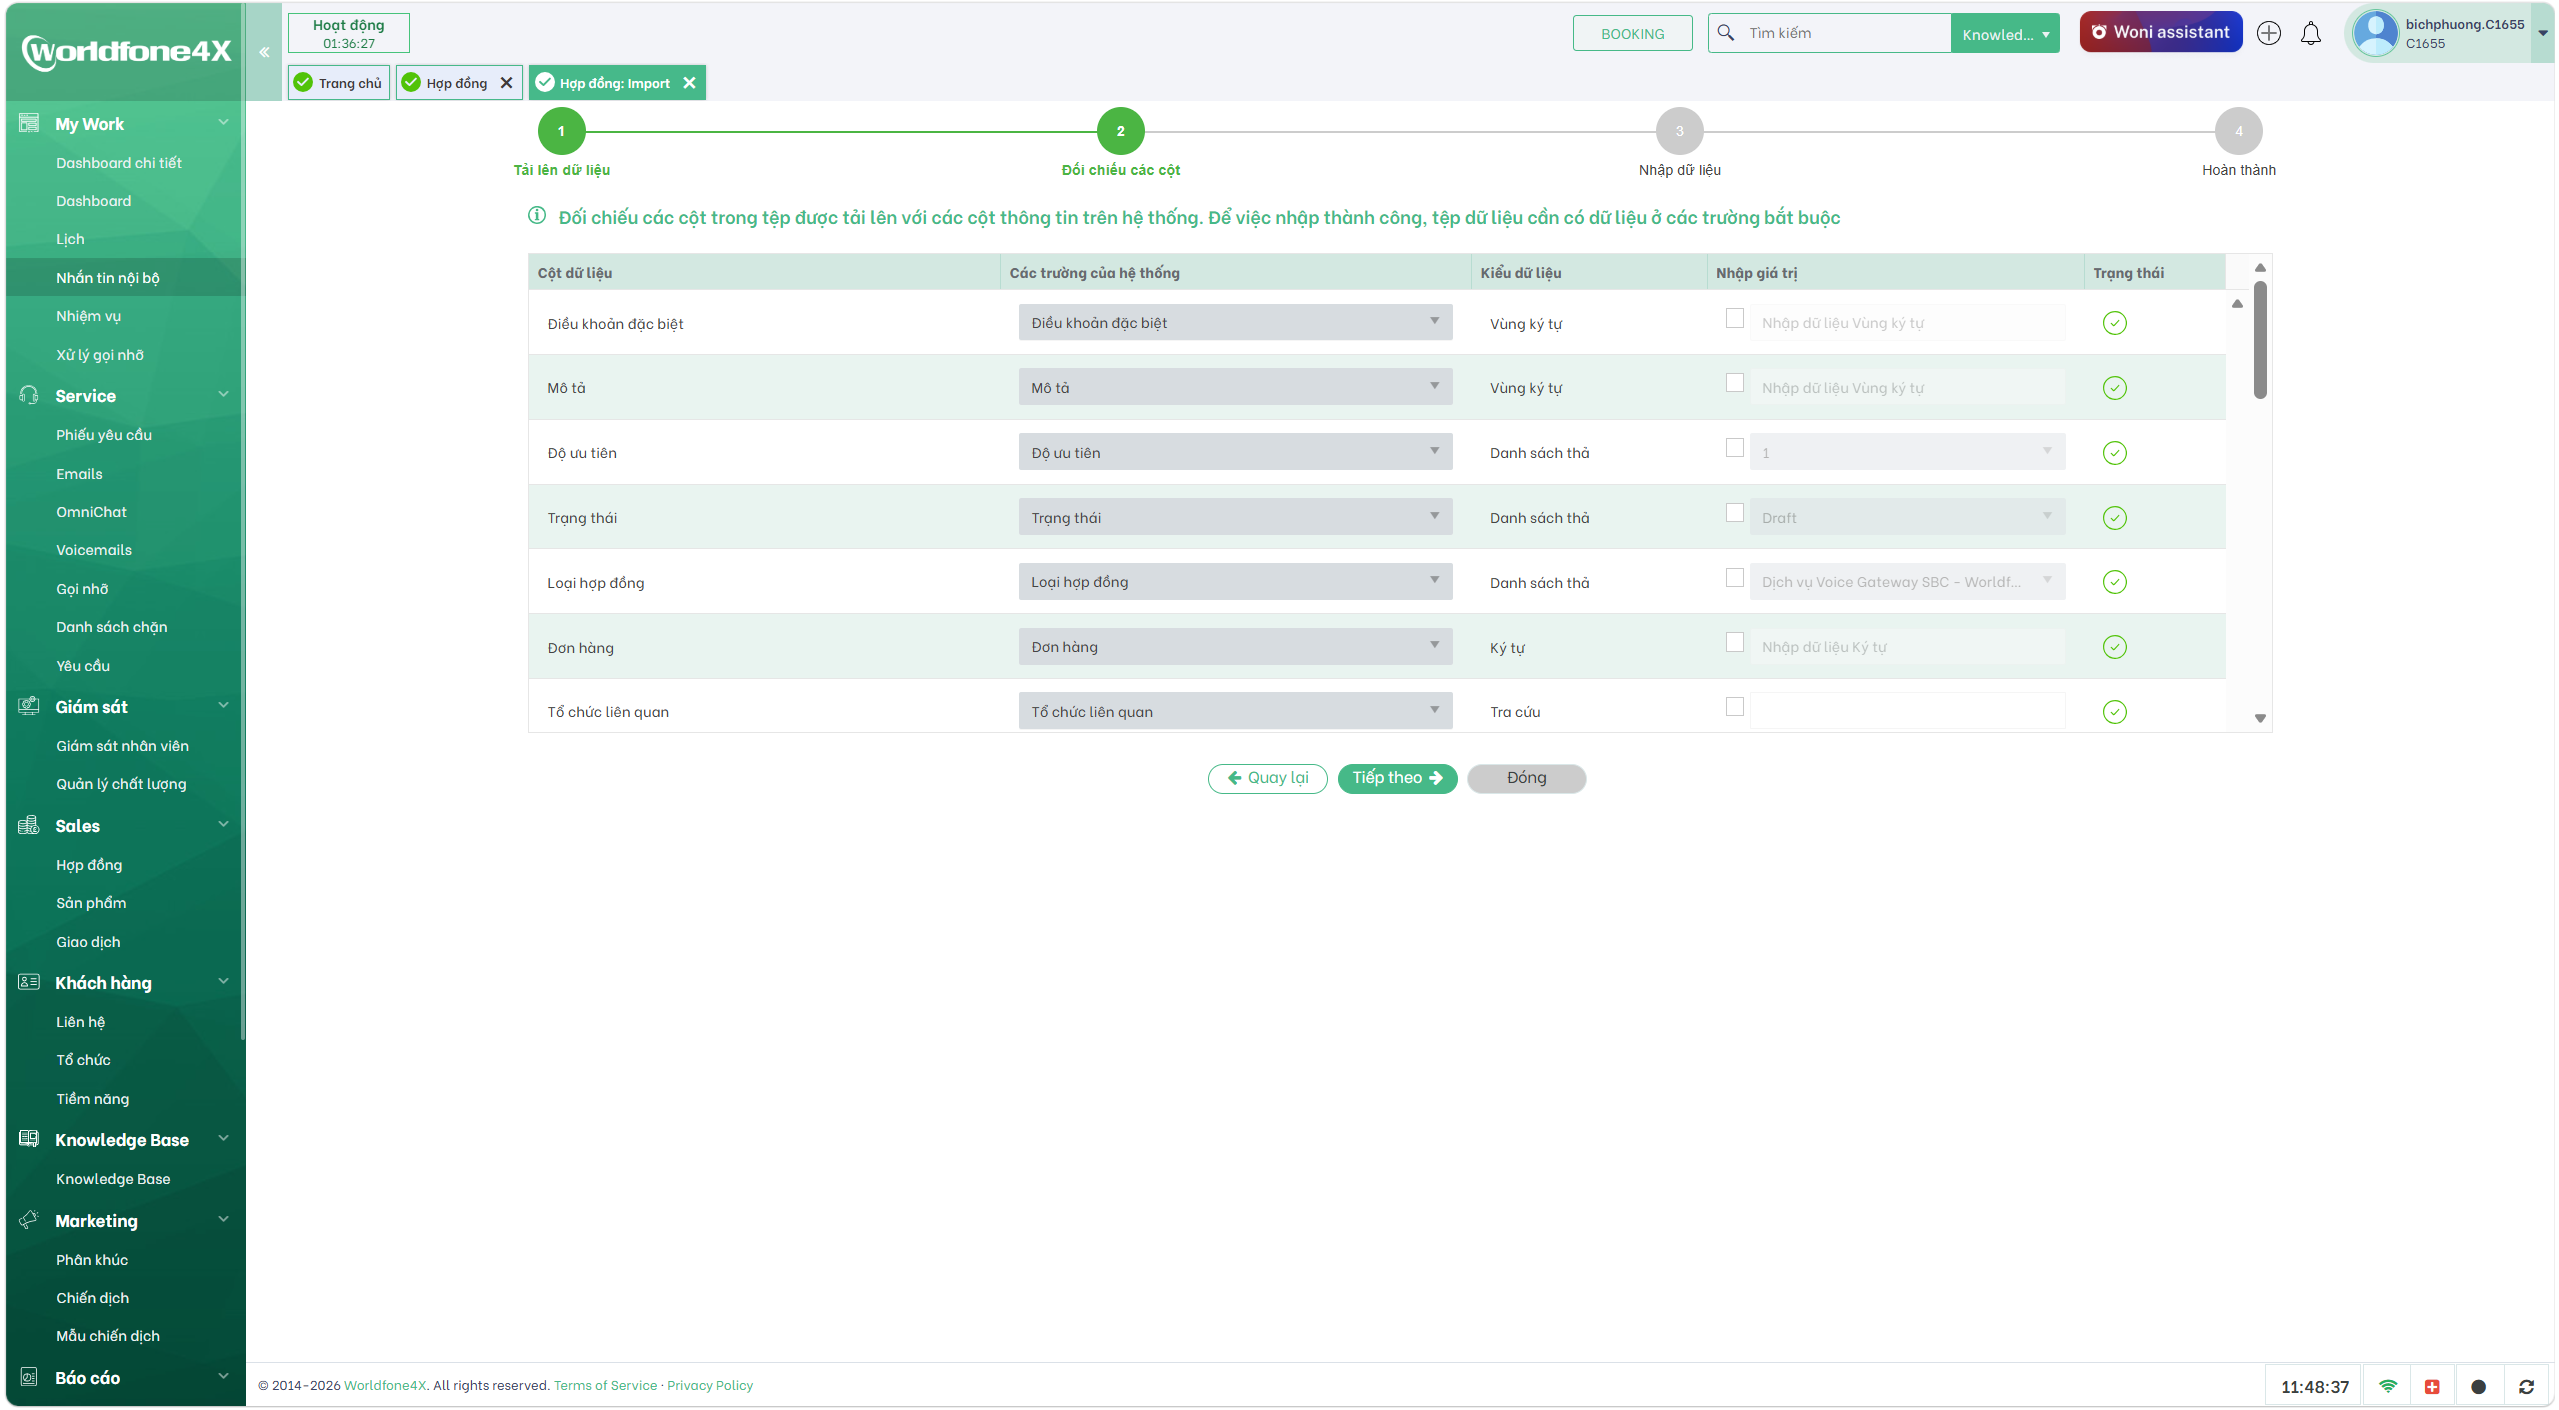
Task: Collapse the Service sidebar section chevron
Action: [224, 394]
